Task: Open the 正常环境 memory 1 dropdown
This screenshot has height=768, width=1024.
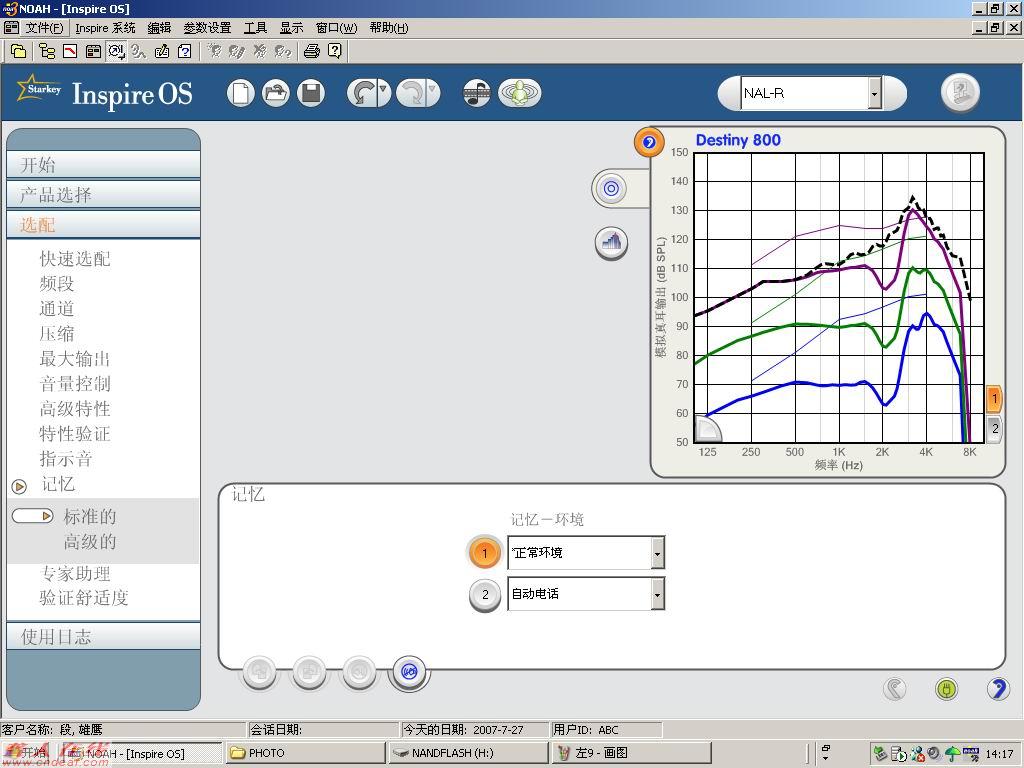Action: tap(657, 553)
